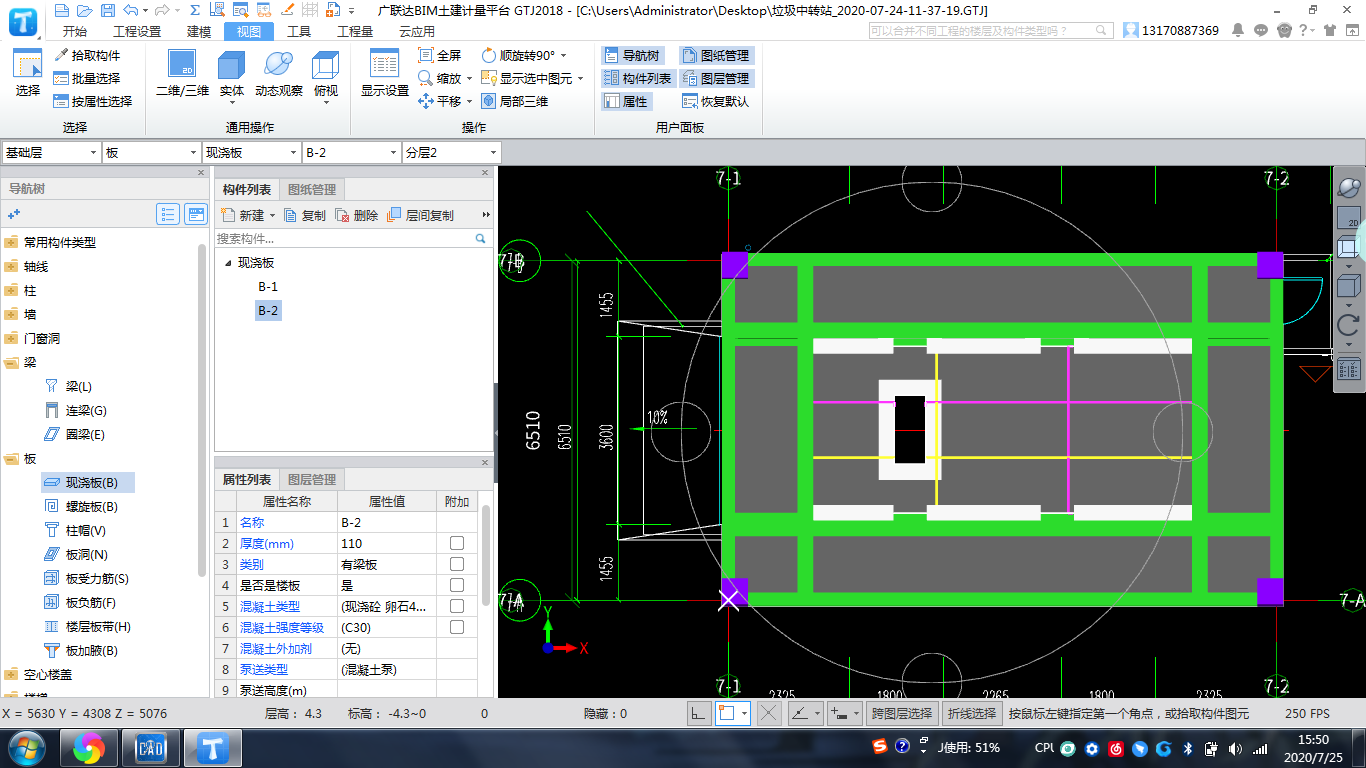This screenshot has height=768, width=1366.
Task: Expand 显示选中图元 dropdown arrow
Action: pos(582,79)
